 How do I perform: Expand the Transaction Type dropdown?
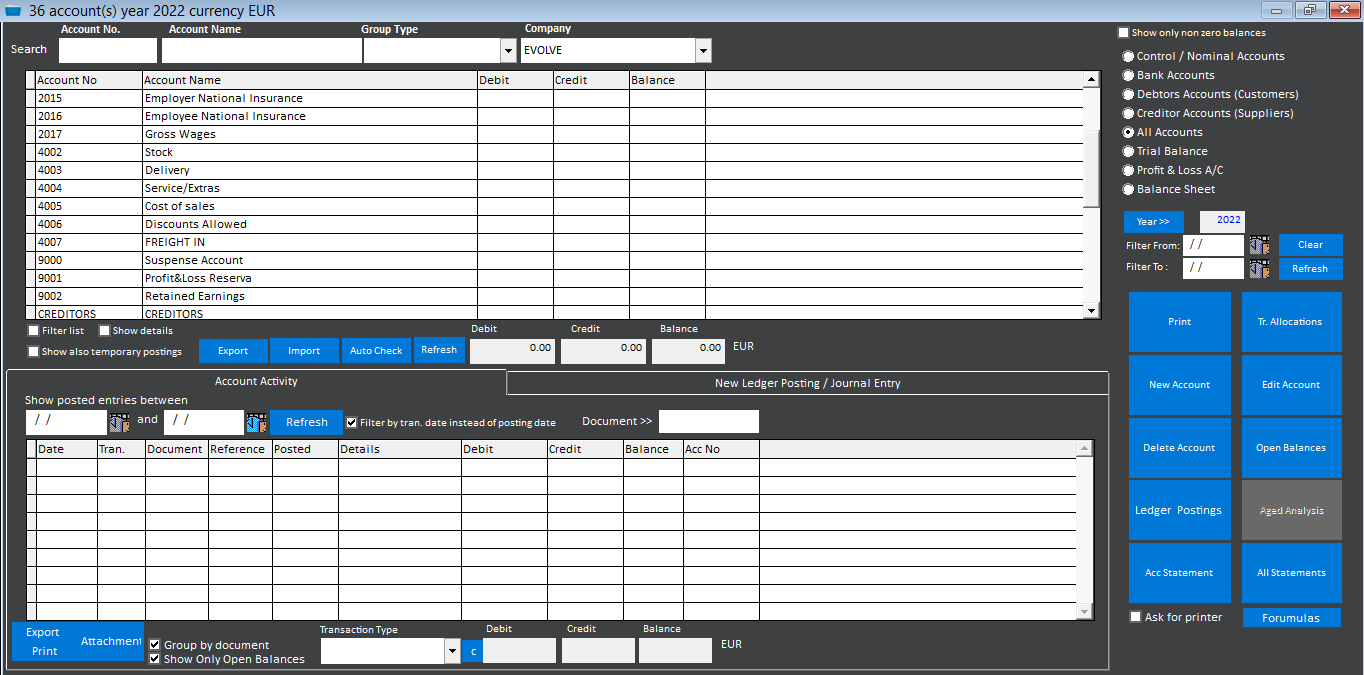pyautogui.click(x=452, y=650)
